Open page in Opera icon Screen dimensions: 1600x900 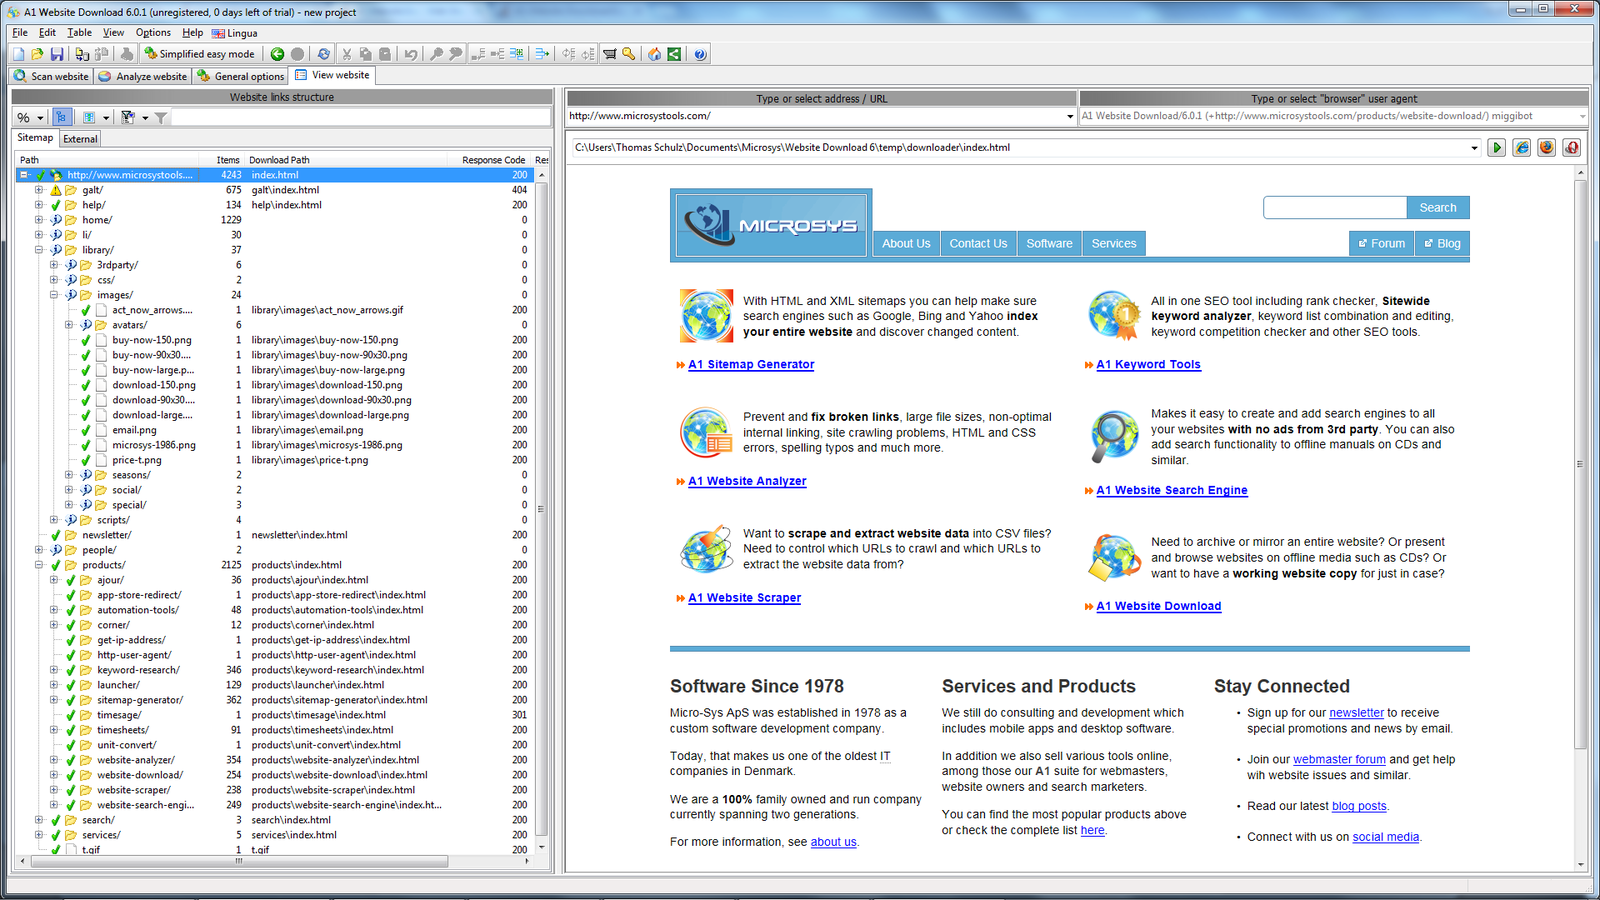coord(1572,147)
